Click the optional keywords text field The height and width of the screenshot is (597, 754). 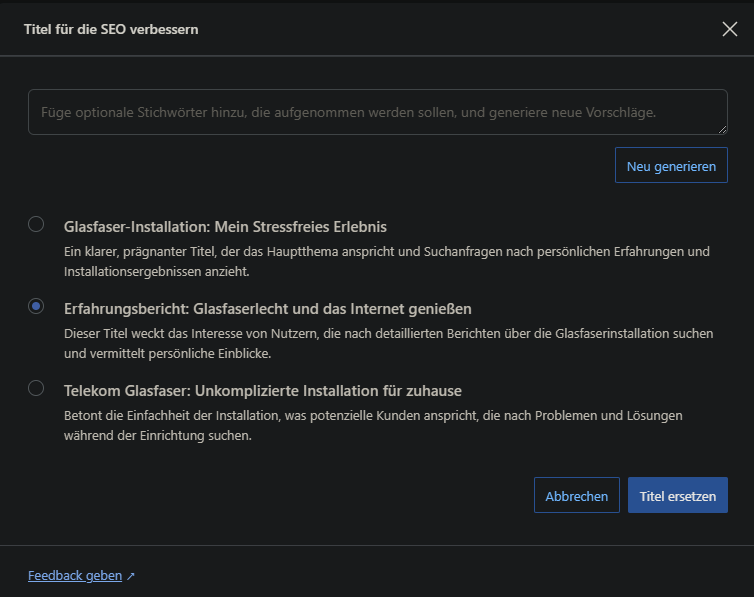click(377, 112)
